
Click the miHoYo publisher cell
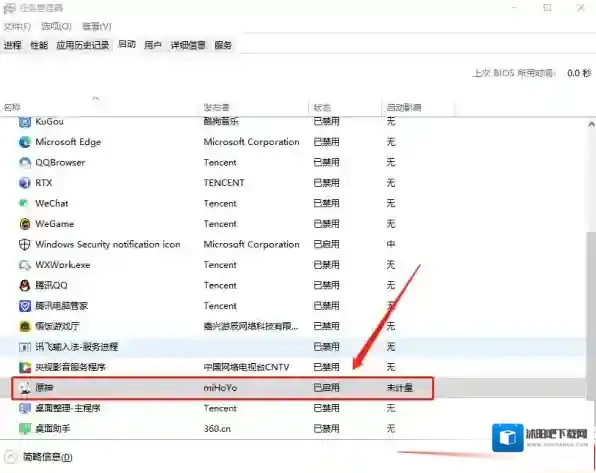click(220, 388)
